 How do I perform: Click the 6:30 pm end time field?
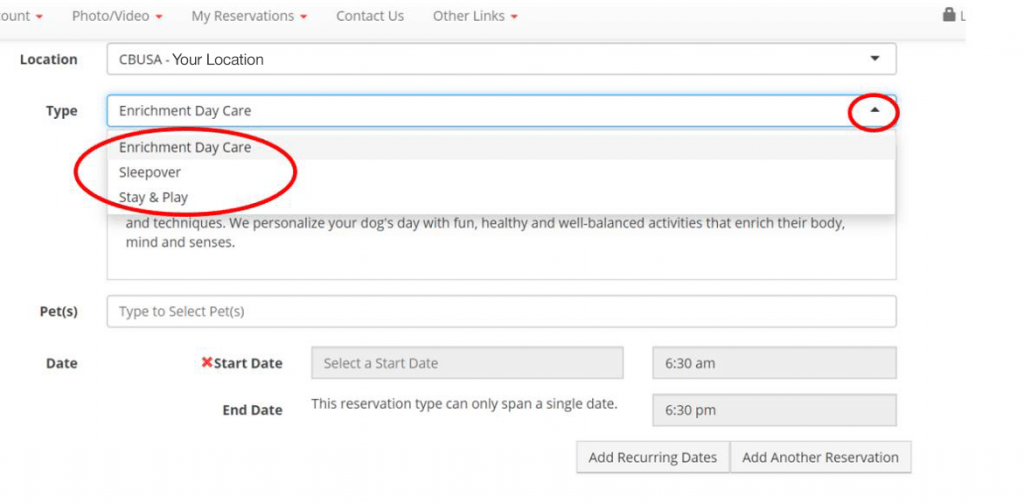tap(775, 410)
